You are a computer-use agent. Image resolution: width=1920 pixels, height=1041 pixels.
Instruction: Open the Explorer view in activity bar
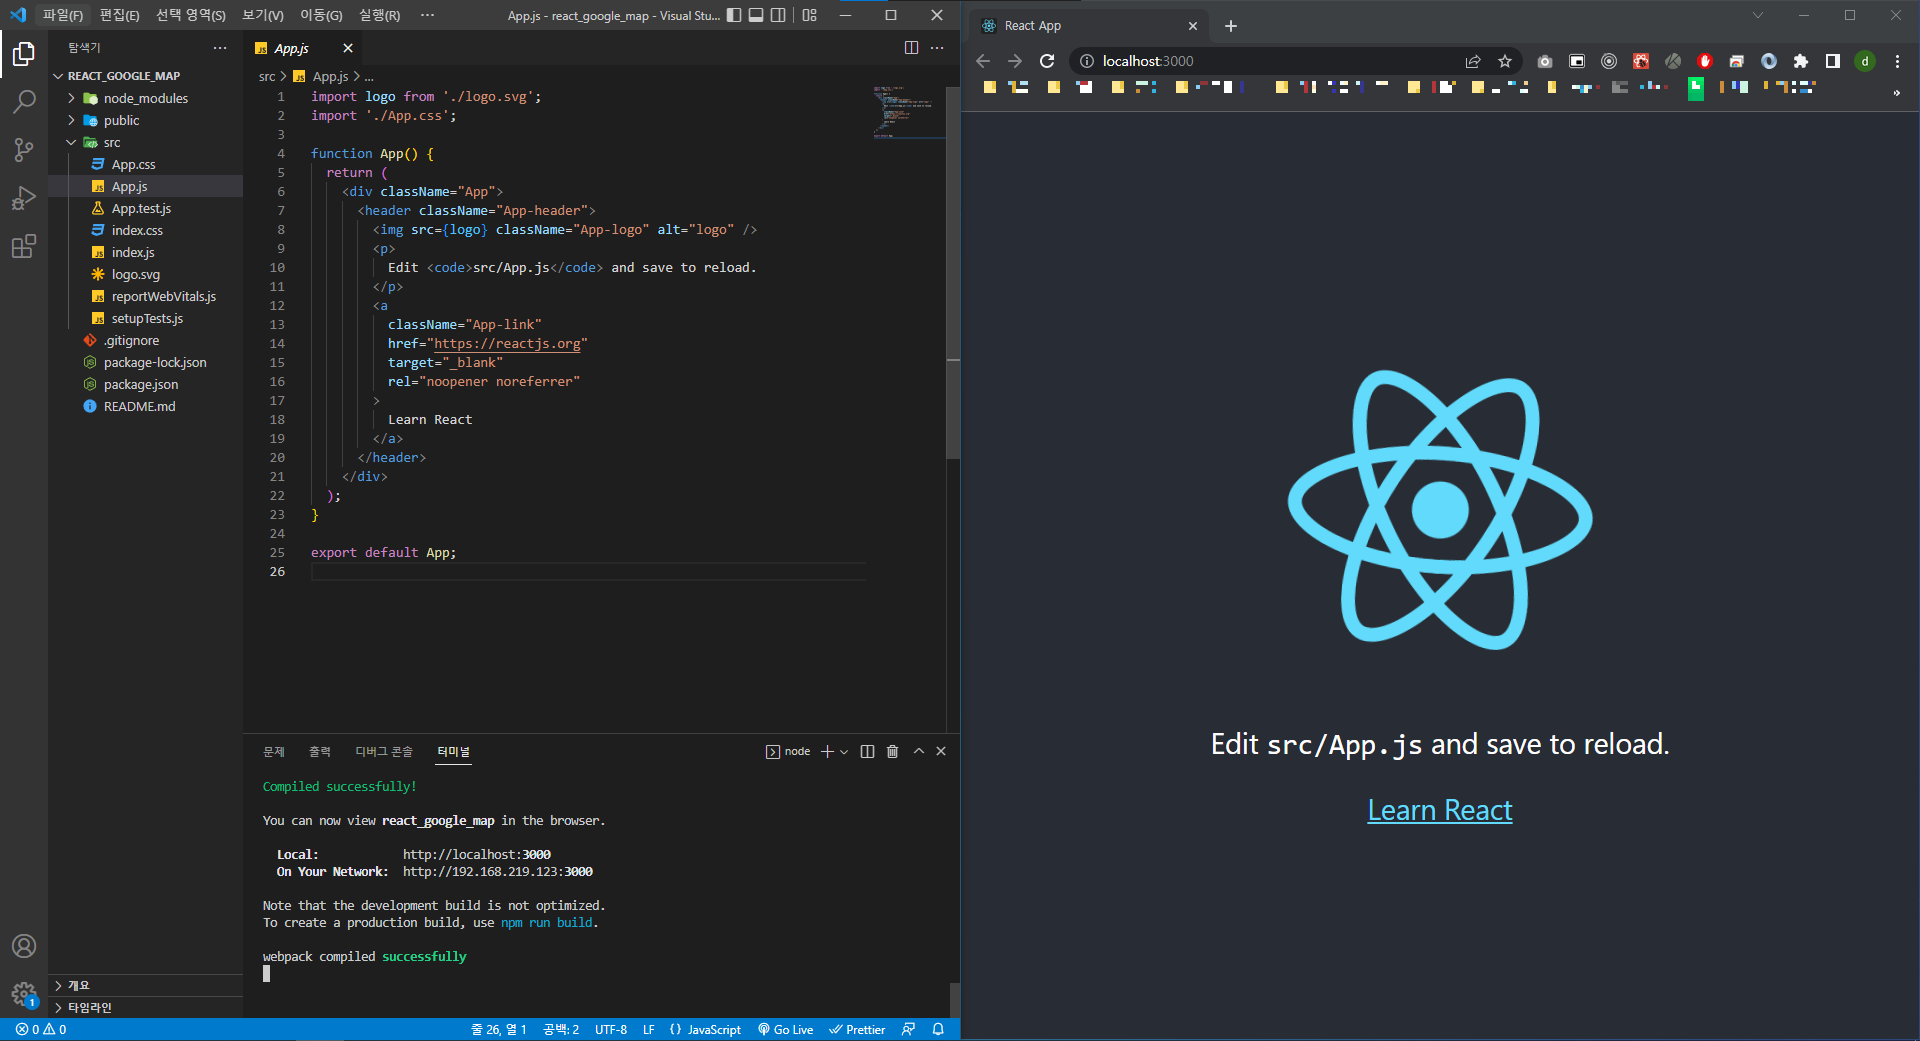click(24, 53)
